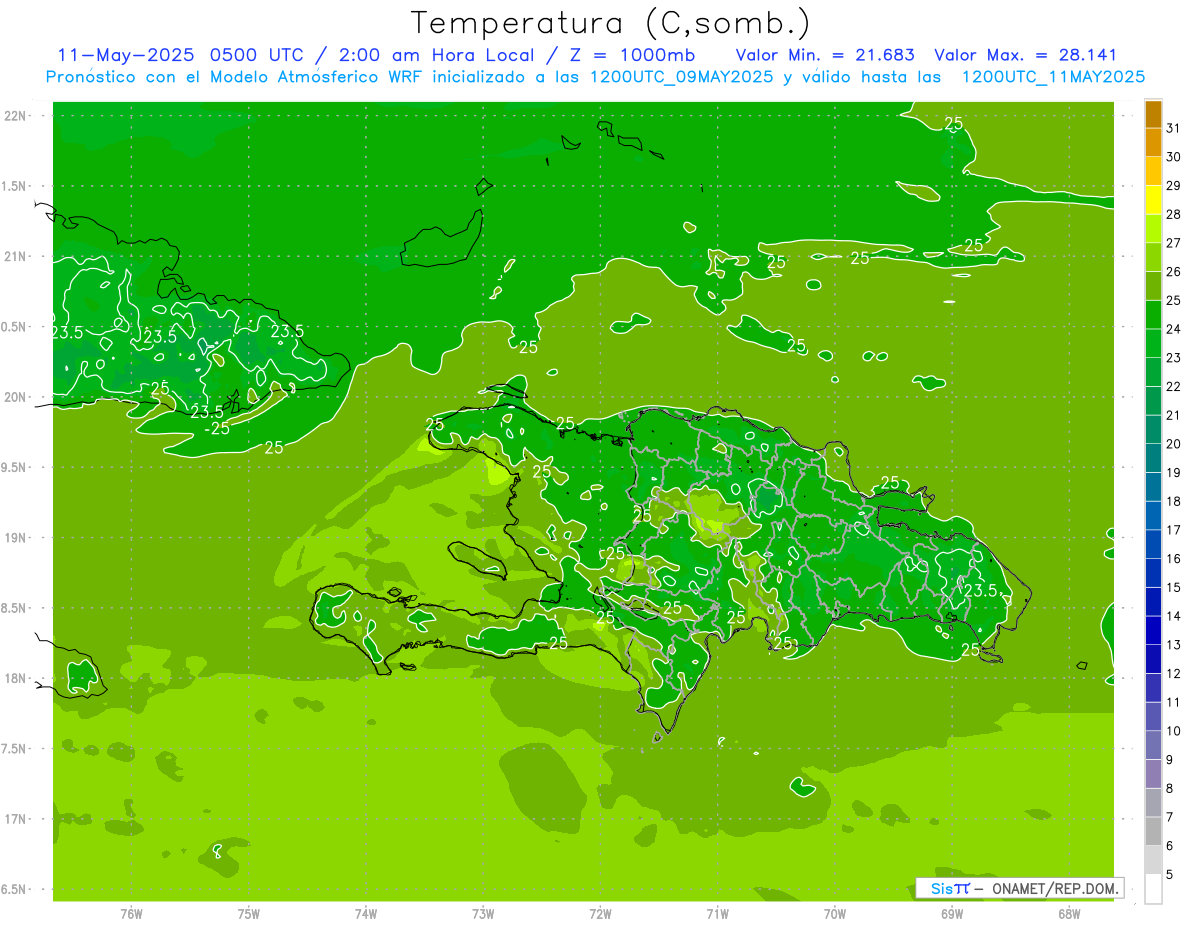Click the "7.5N" latitude axis label
The height and width of the screenshot is (927, 1200).
[15, 749]
